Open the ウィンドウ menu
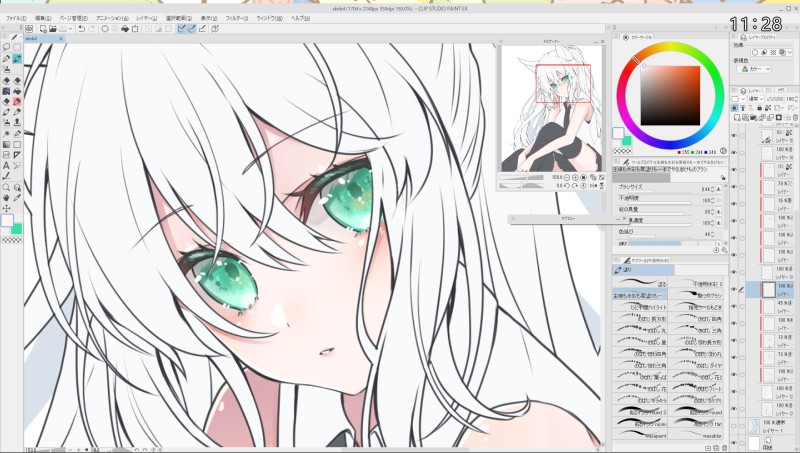This screenshot has width=800, height=453. pyautogui.click(x=269, y=18)
